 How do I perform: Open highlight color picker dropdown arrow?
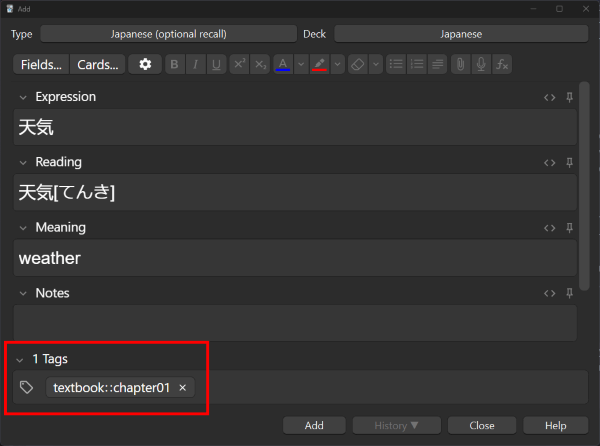point(338,64)
